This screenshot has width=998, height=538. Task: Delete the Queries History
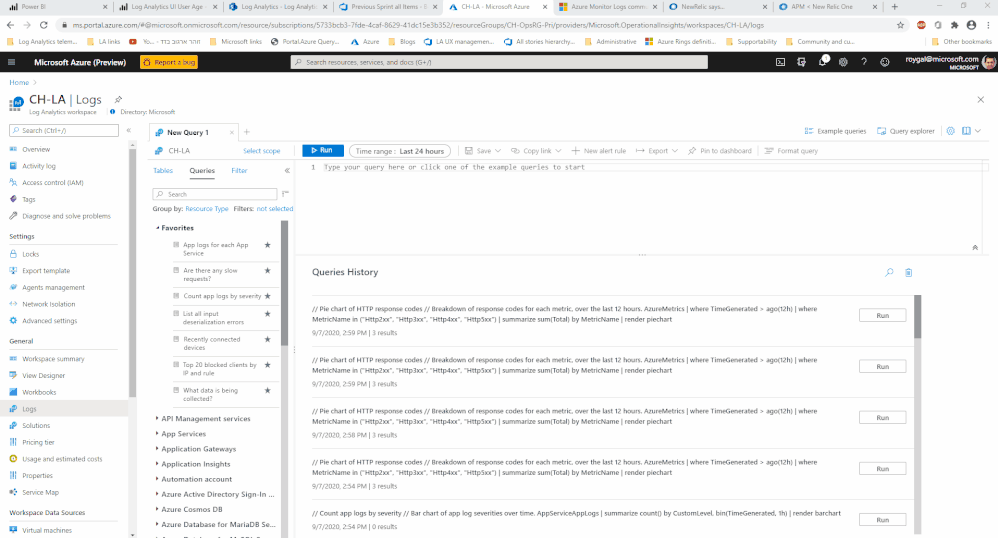[908, 273]
